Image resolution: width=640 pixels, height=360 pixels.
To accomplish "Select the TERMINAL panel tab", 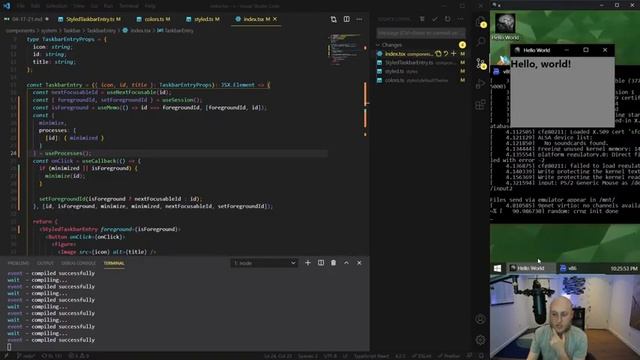I will pyautogui.click(x=114, y=263).
